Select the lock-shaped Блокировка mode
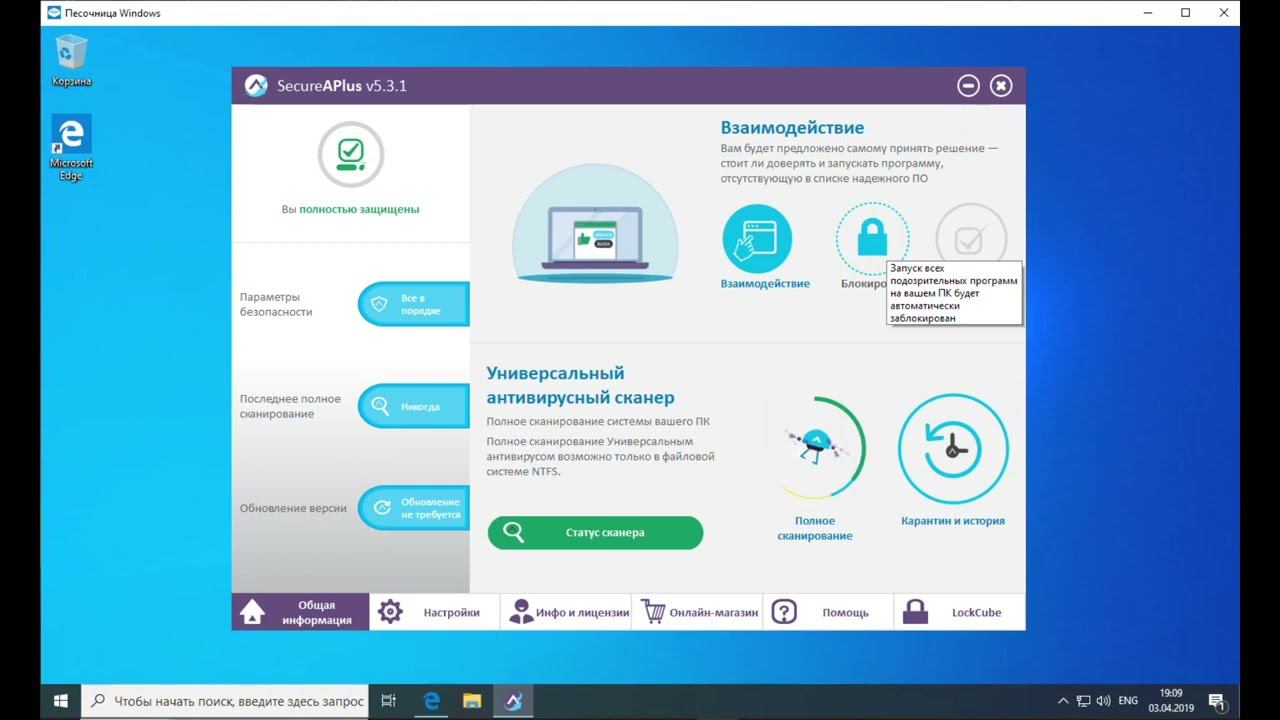This screenshot has width=1280, height=720. pyautogui.click(x=873, y=238)
